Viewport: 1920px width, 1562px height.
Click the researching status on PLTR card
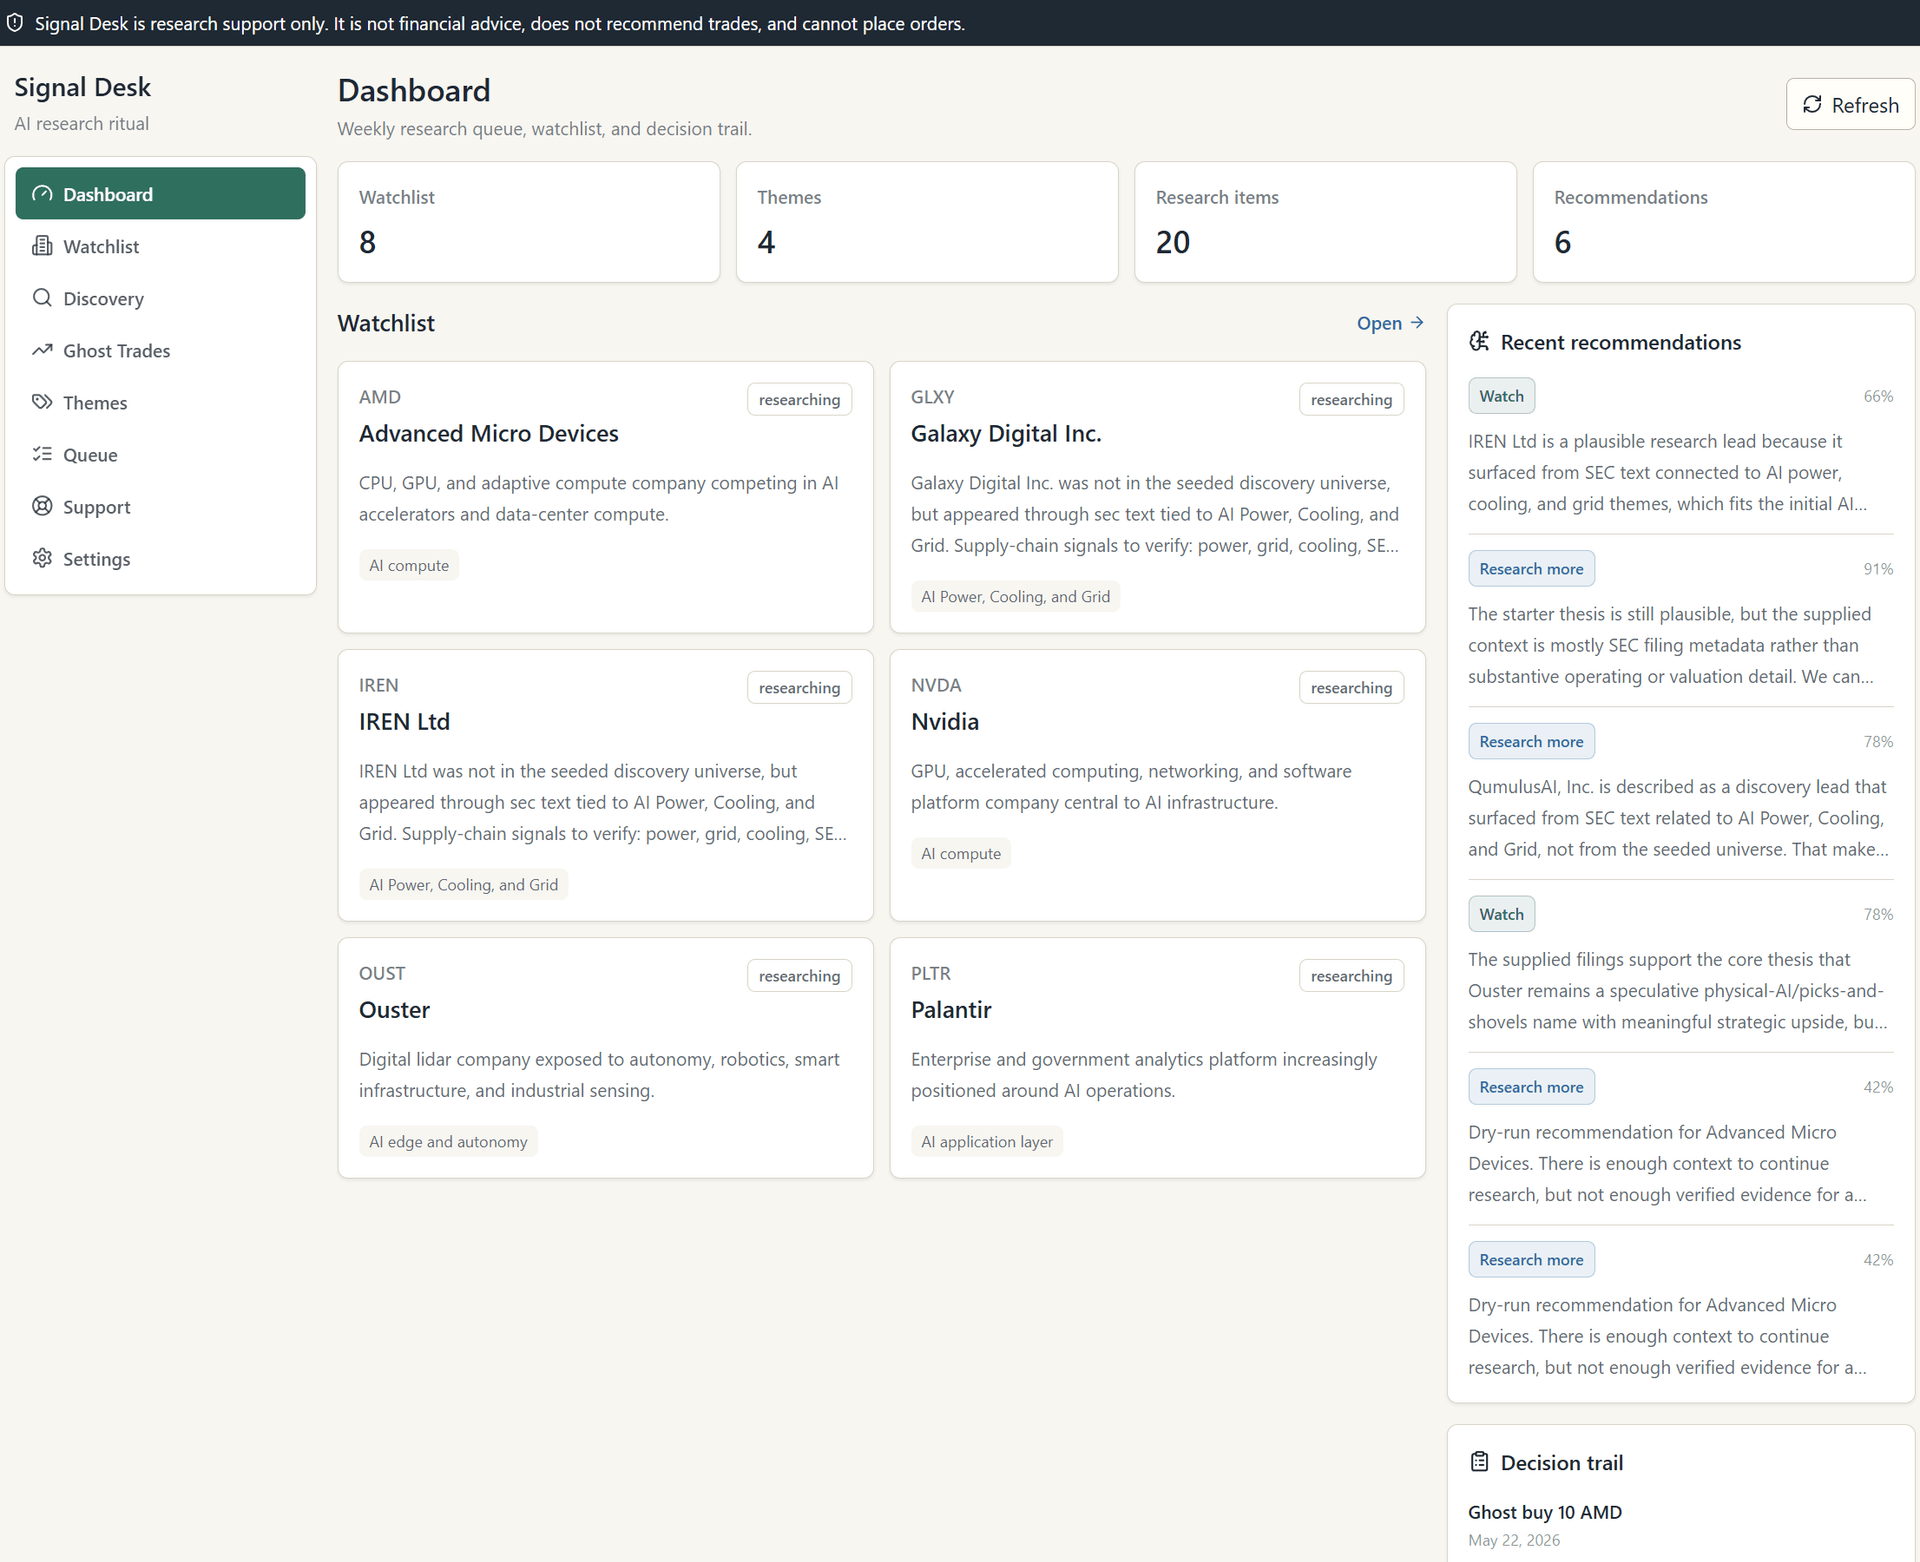tap(1351, 975)
